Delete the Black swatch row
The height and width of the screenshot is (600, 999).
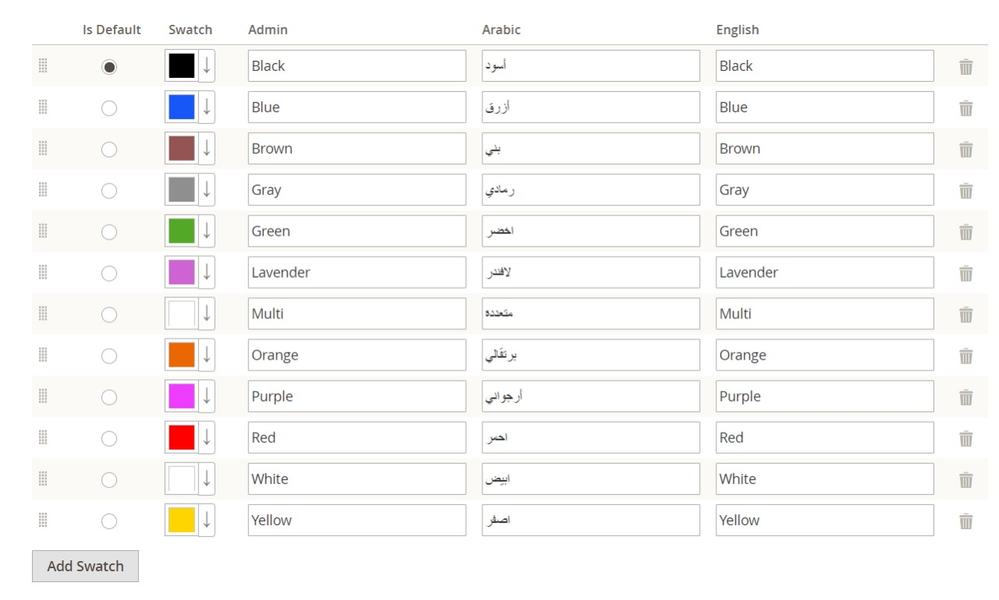tap(965, 67)
